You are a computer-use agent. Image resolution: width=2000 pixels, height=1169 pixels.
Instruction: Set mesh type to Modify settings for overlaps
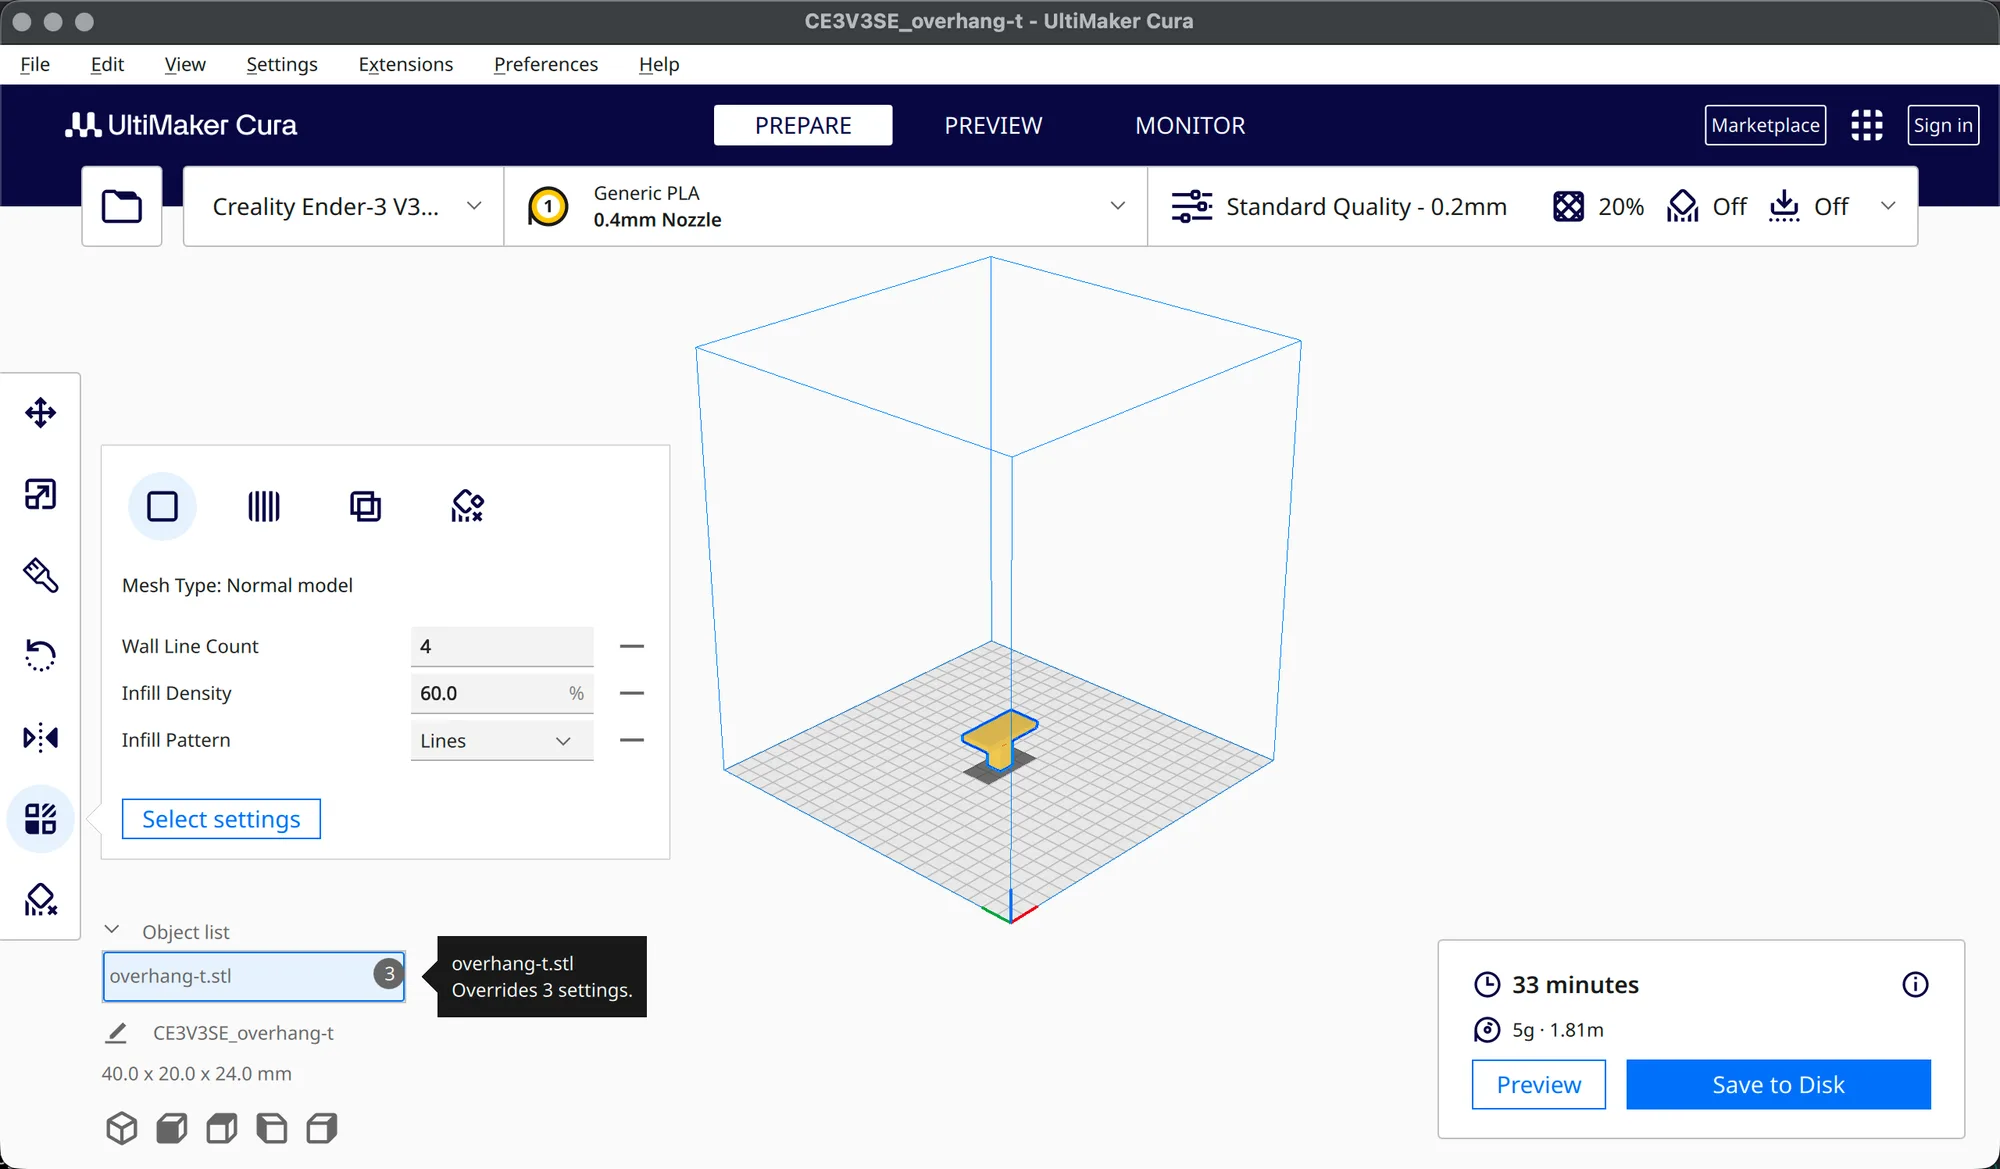pos(365,506)
